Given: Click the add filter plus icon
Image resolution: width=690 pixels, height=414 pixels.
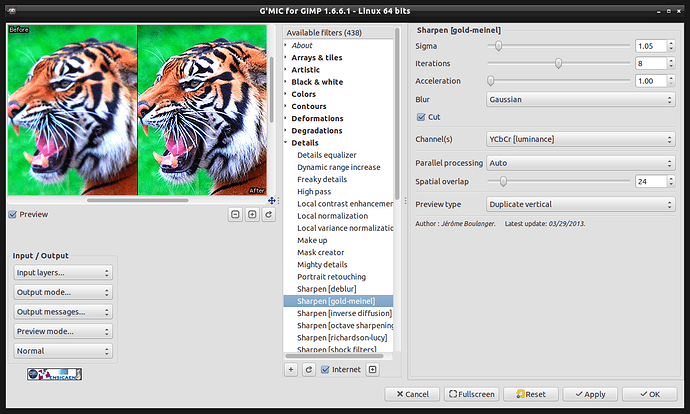Looking at the screenshot, I should pyautogui.click(x=291, y=369).
